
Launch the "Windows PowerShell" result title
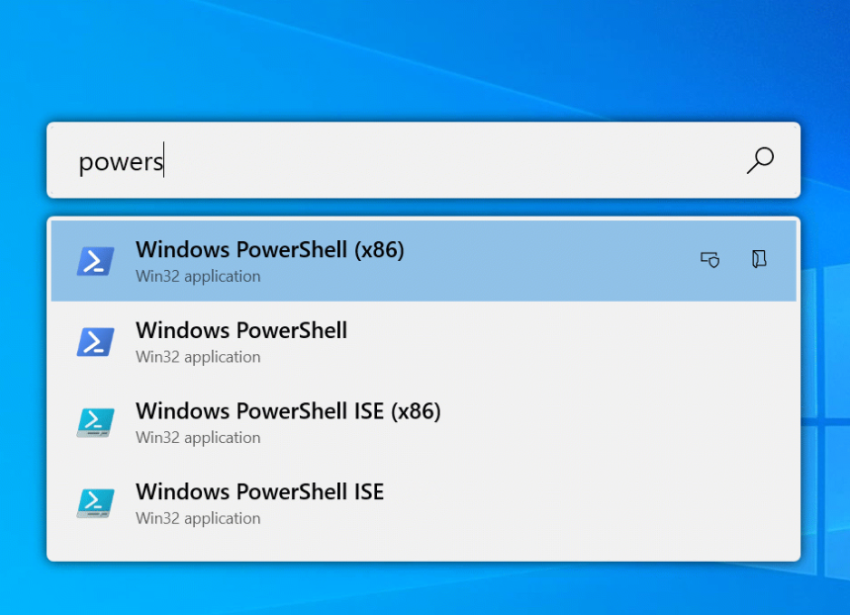[x=241, y=331]
